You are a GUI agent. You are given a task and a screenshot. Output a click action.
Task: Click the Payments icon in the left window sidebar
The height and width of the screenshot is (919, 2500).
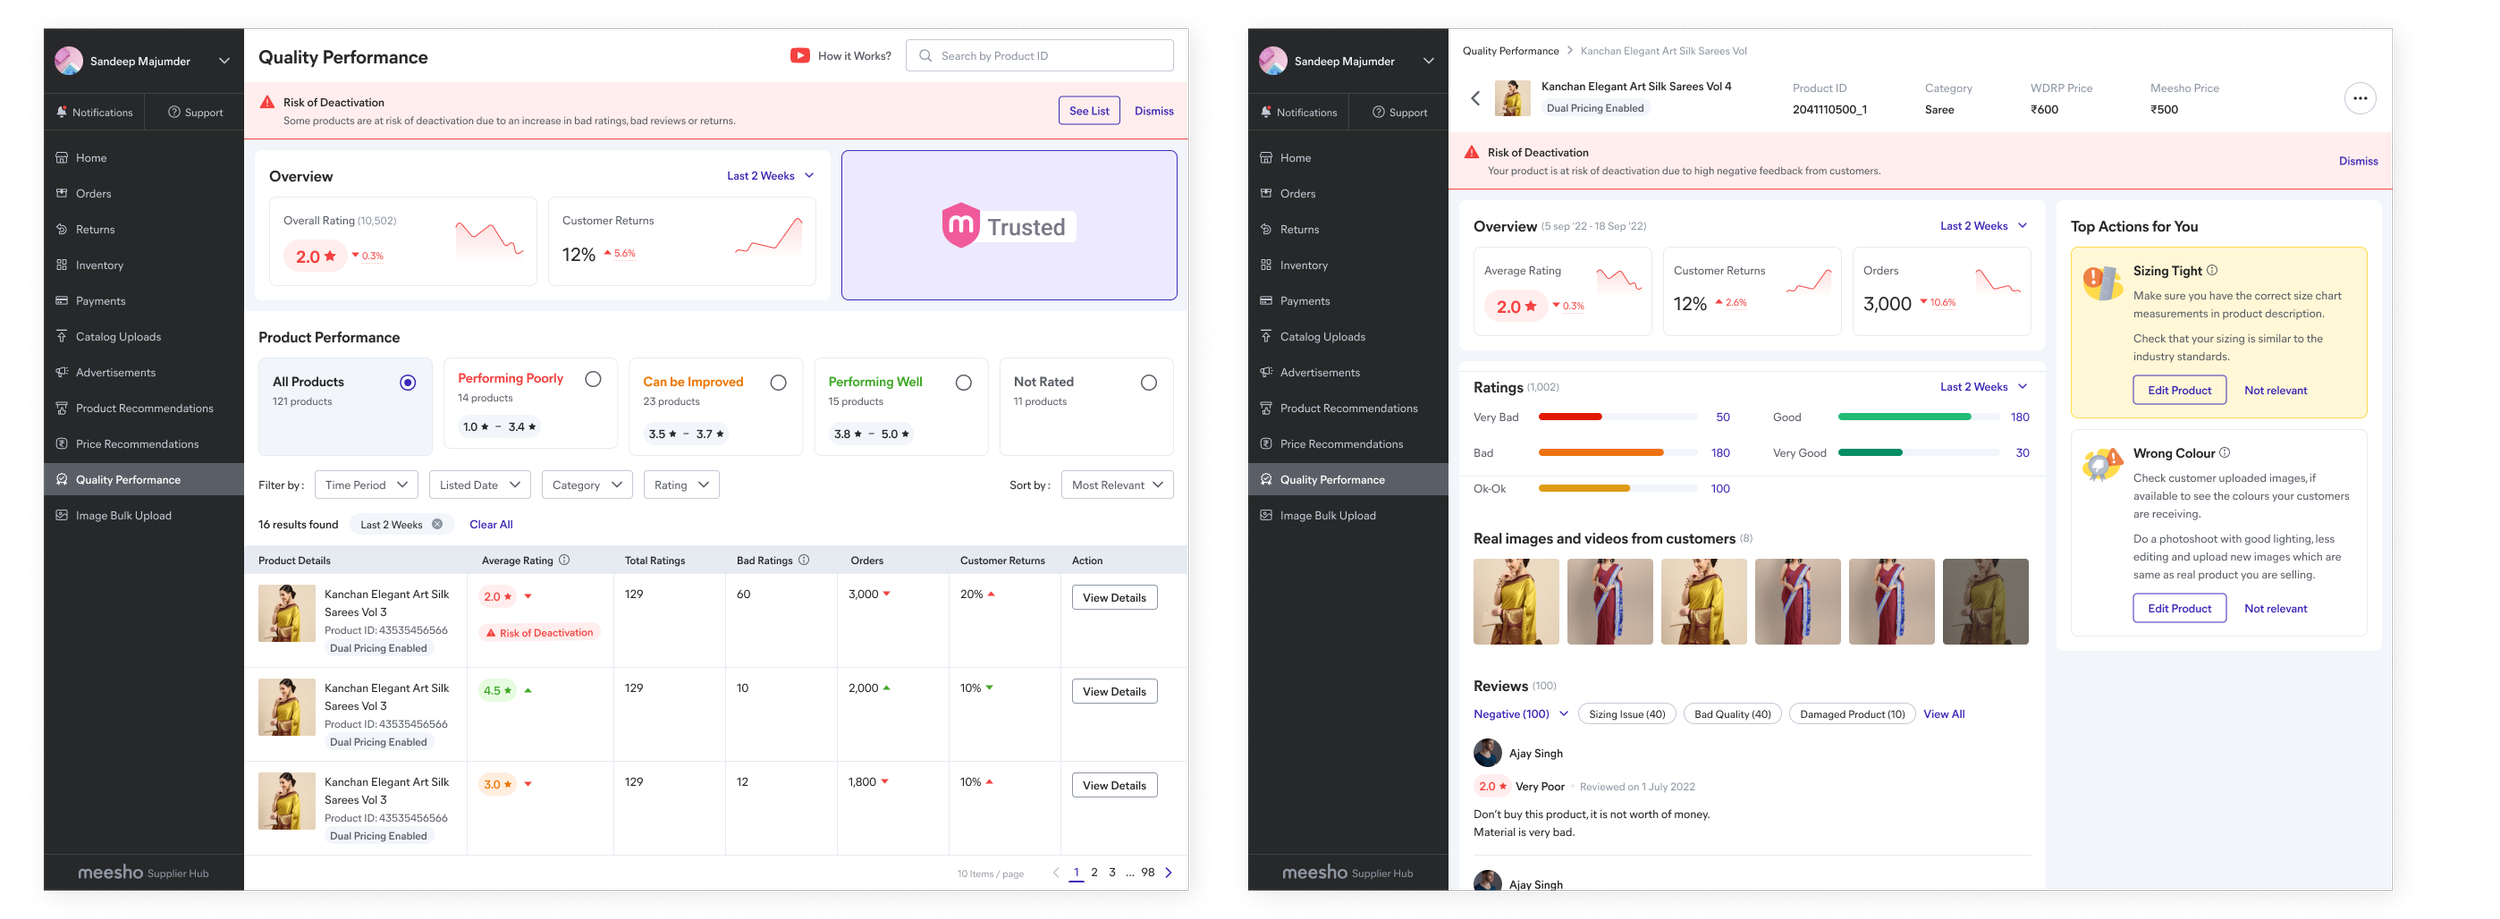coord(62,301)
